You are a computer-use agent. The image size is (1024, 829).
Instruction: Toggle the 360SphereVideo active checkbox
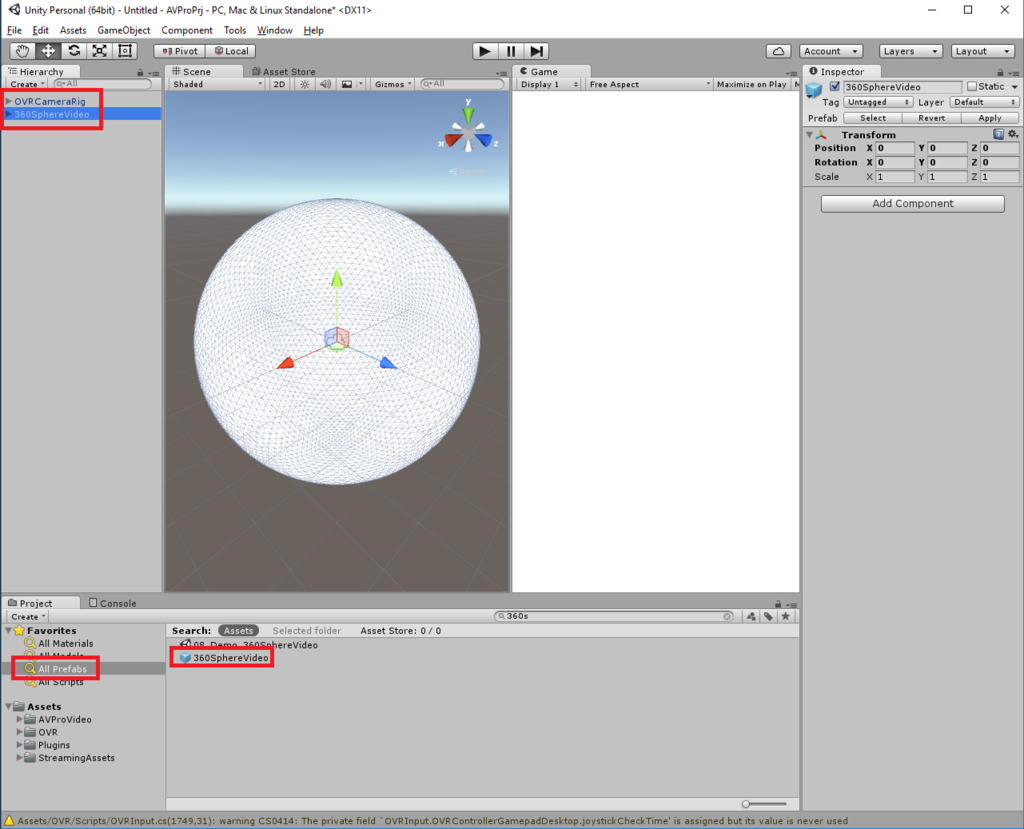tap(835, 86)
